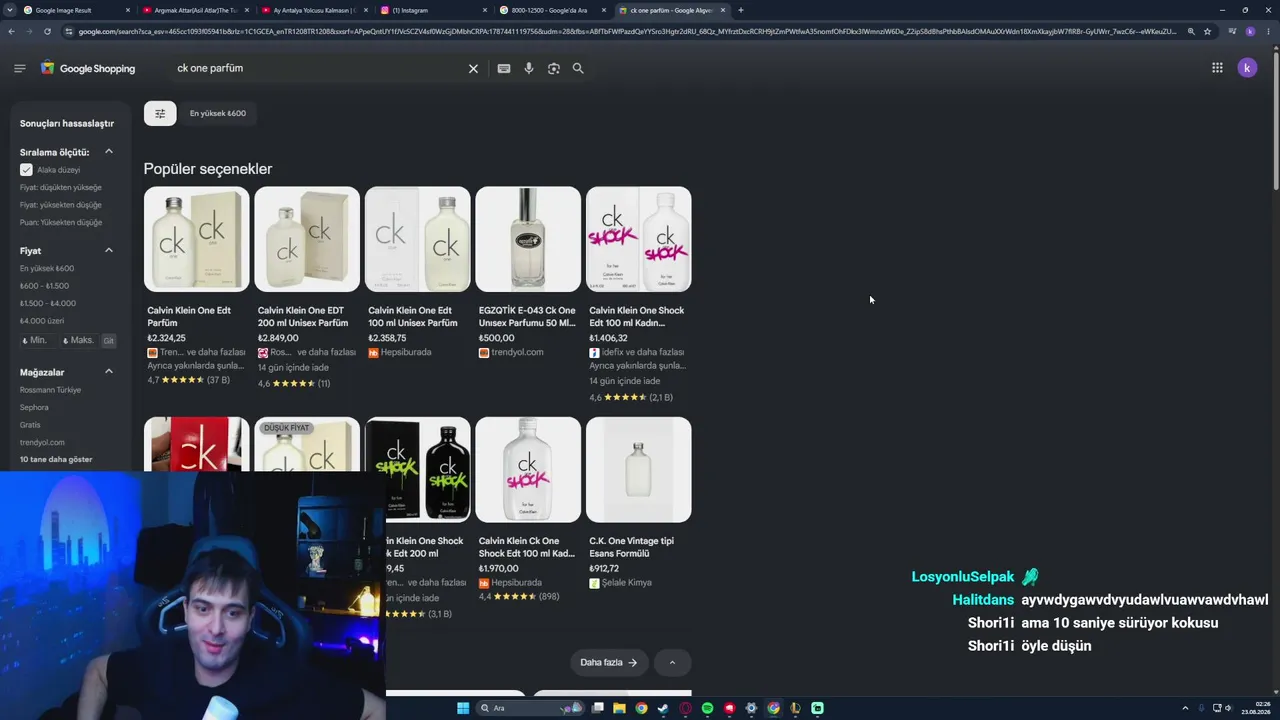Viewport: 1280px width, 720px height.
Task: Filter by price '₺4.000 üzeri'
Action: (42, 321)
